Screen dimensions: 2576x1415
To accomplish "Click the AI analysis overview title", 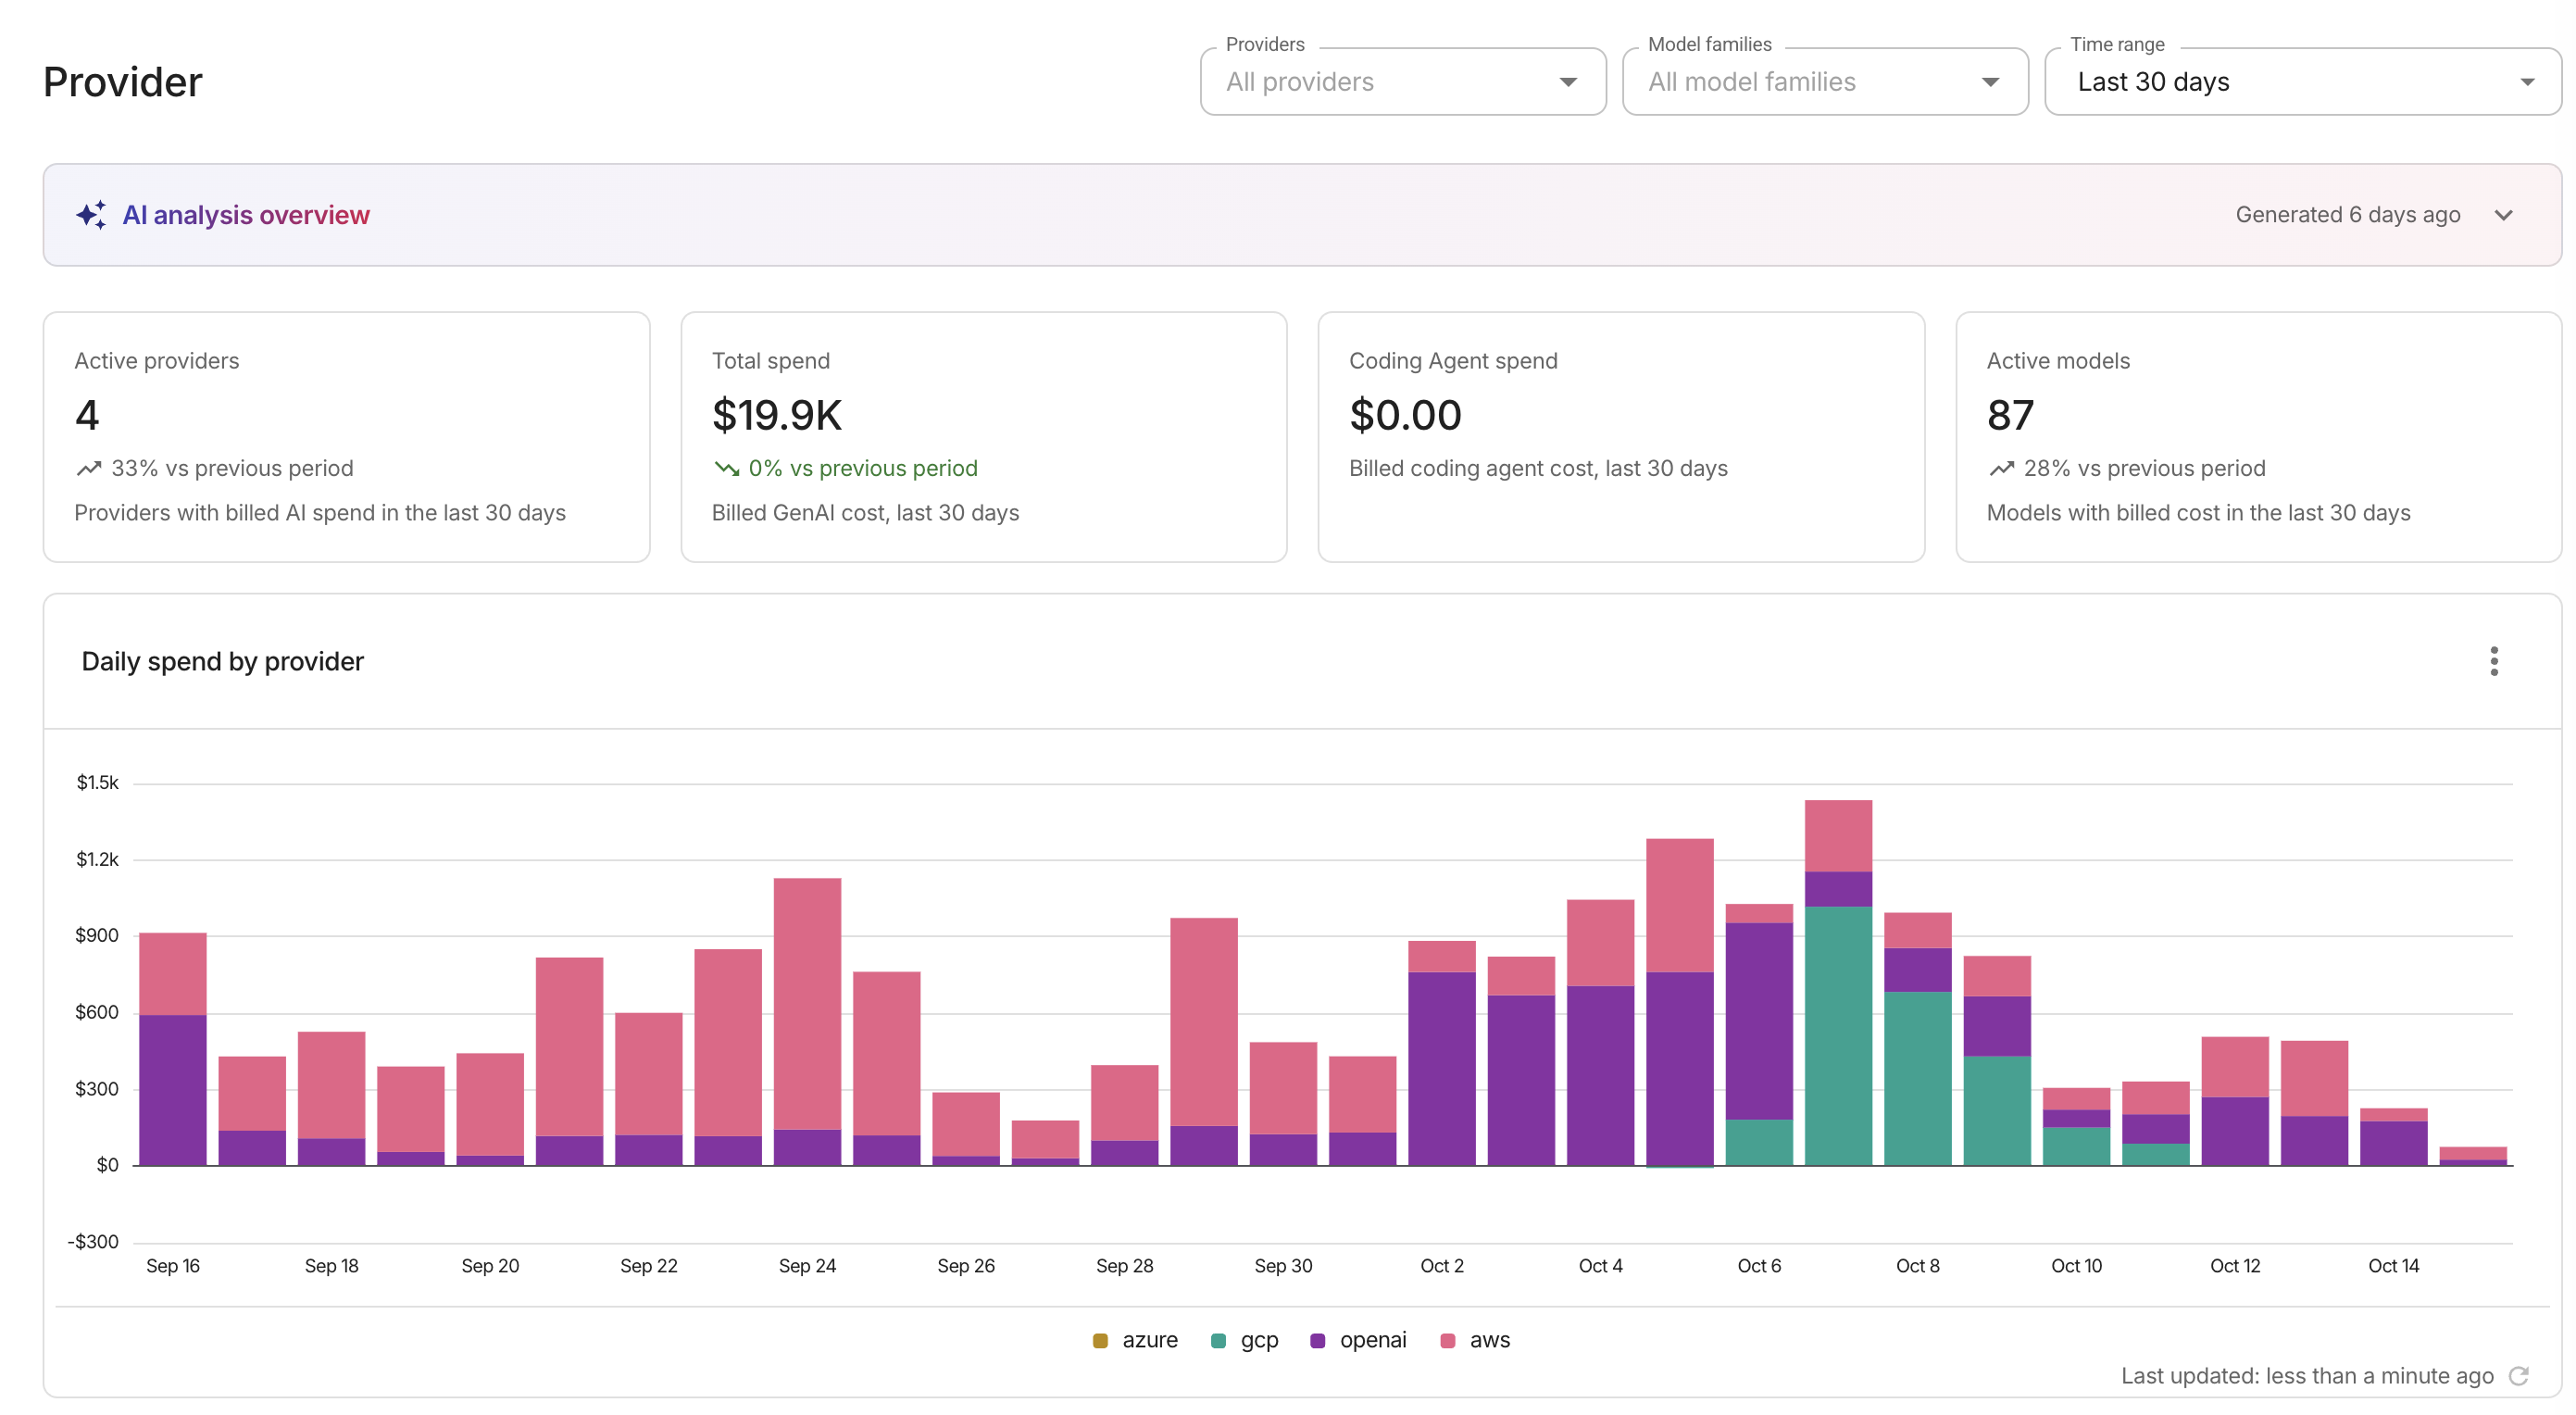I will coord(246,215).
